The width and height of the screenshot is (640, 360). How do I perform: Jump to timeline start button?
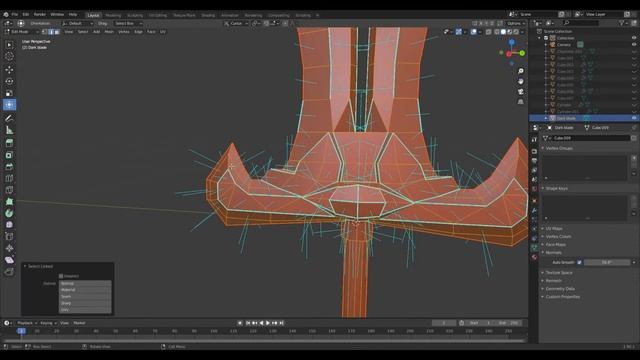pos(248,323)
